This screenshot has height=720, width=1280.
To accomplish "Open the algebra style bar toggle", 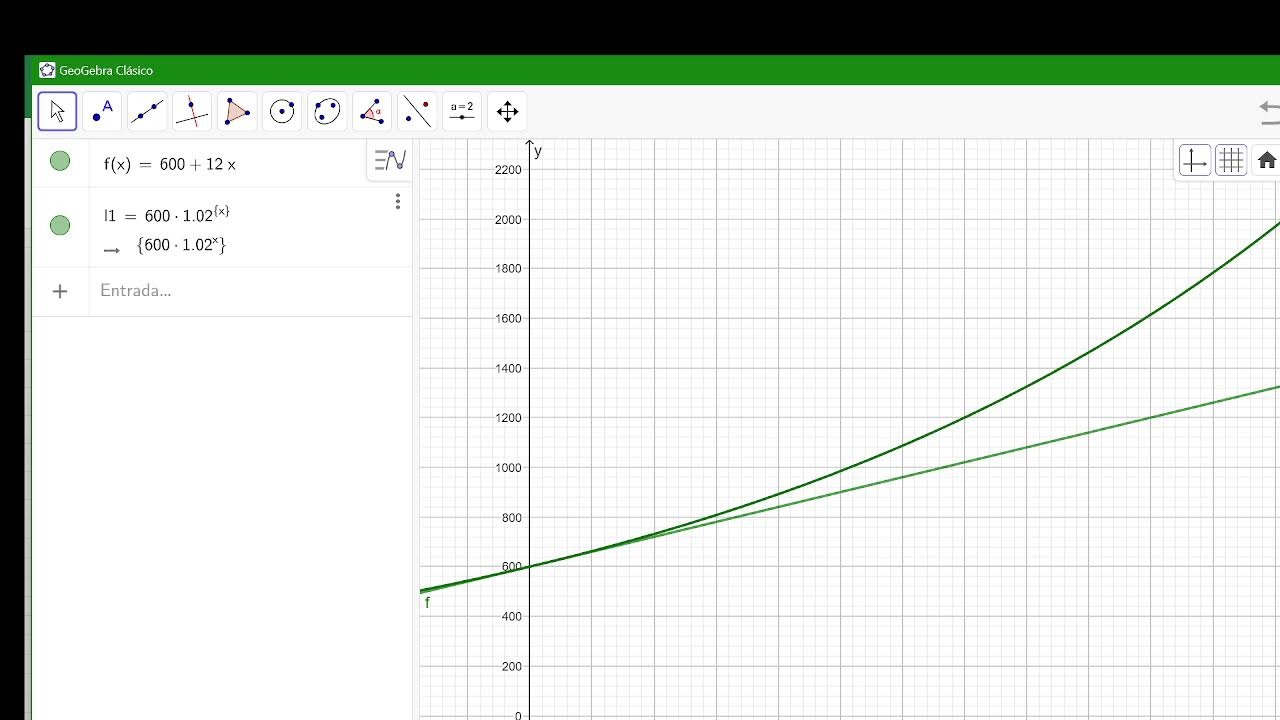I will point(390,160).
